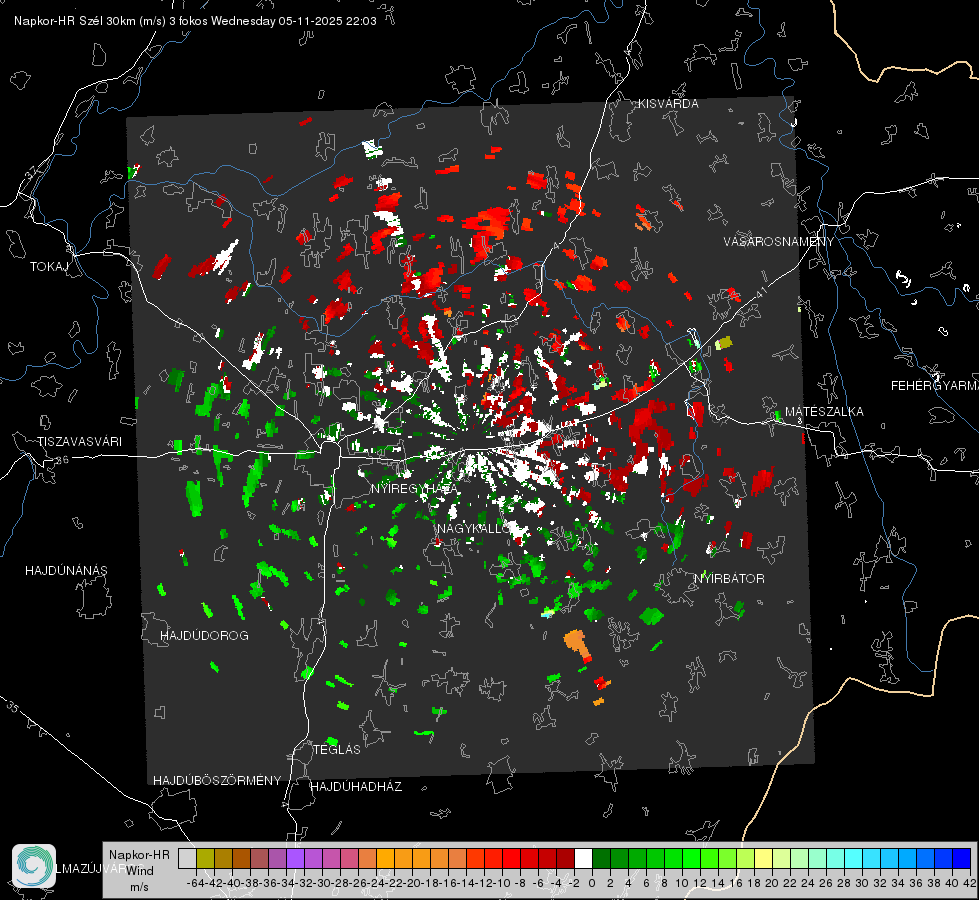This screenshot has width=979, height=900.
Task: Click the legend value '0'
Action: (x=592, y=884)
